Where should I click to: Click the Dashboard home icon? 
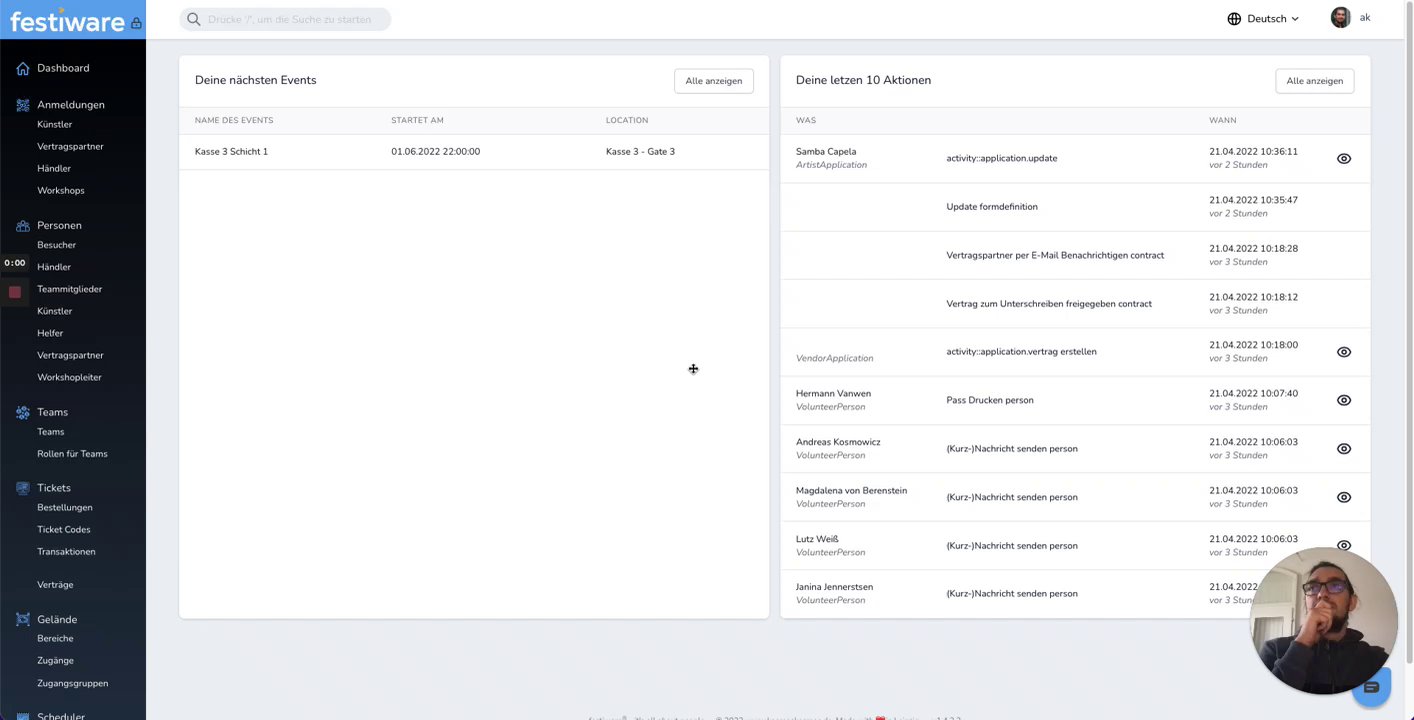(x=23, y=68)
